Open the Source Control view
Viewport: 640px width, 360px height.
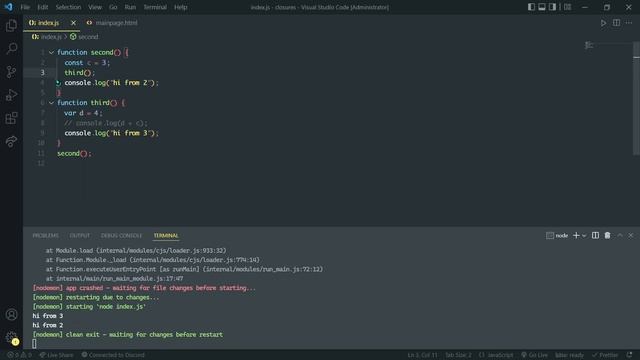[x=11, y=72]
